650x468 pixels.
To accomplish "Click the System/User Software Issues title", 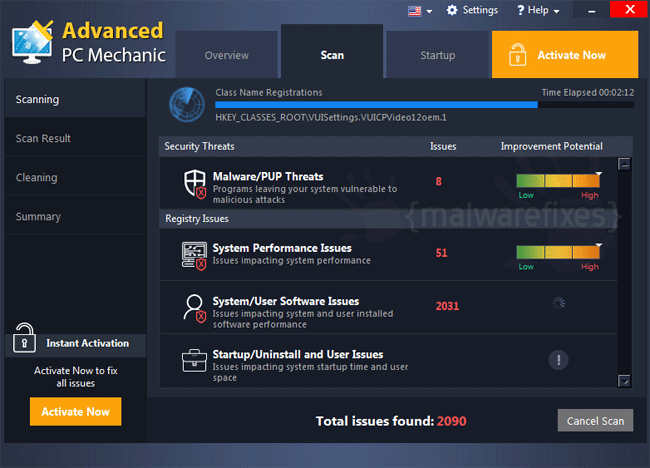I will tap(286, 301).
